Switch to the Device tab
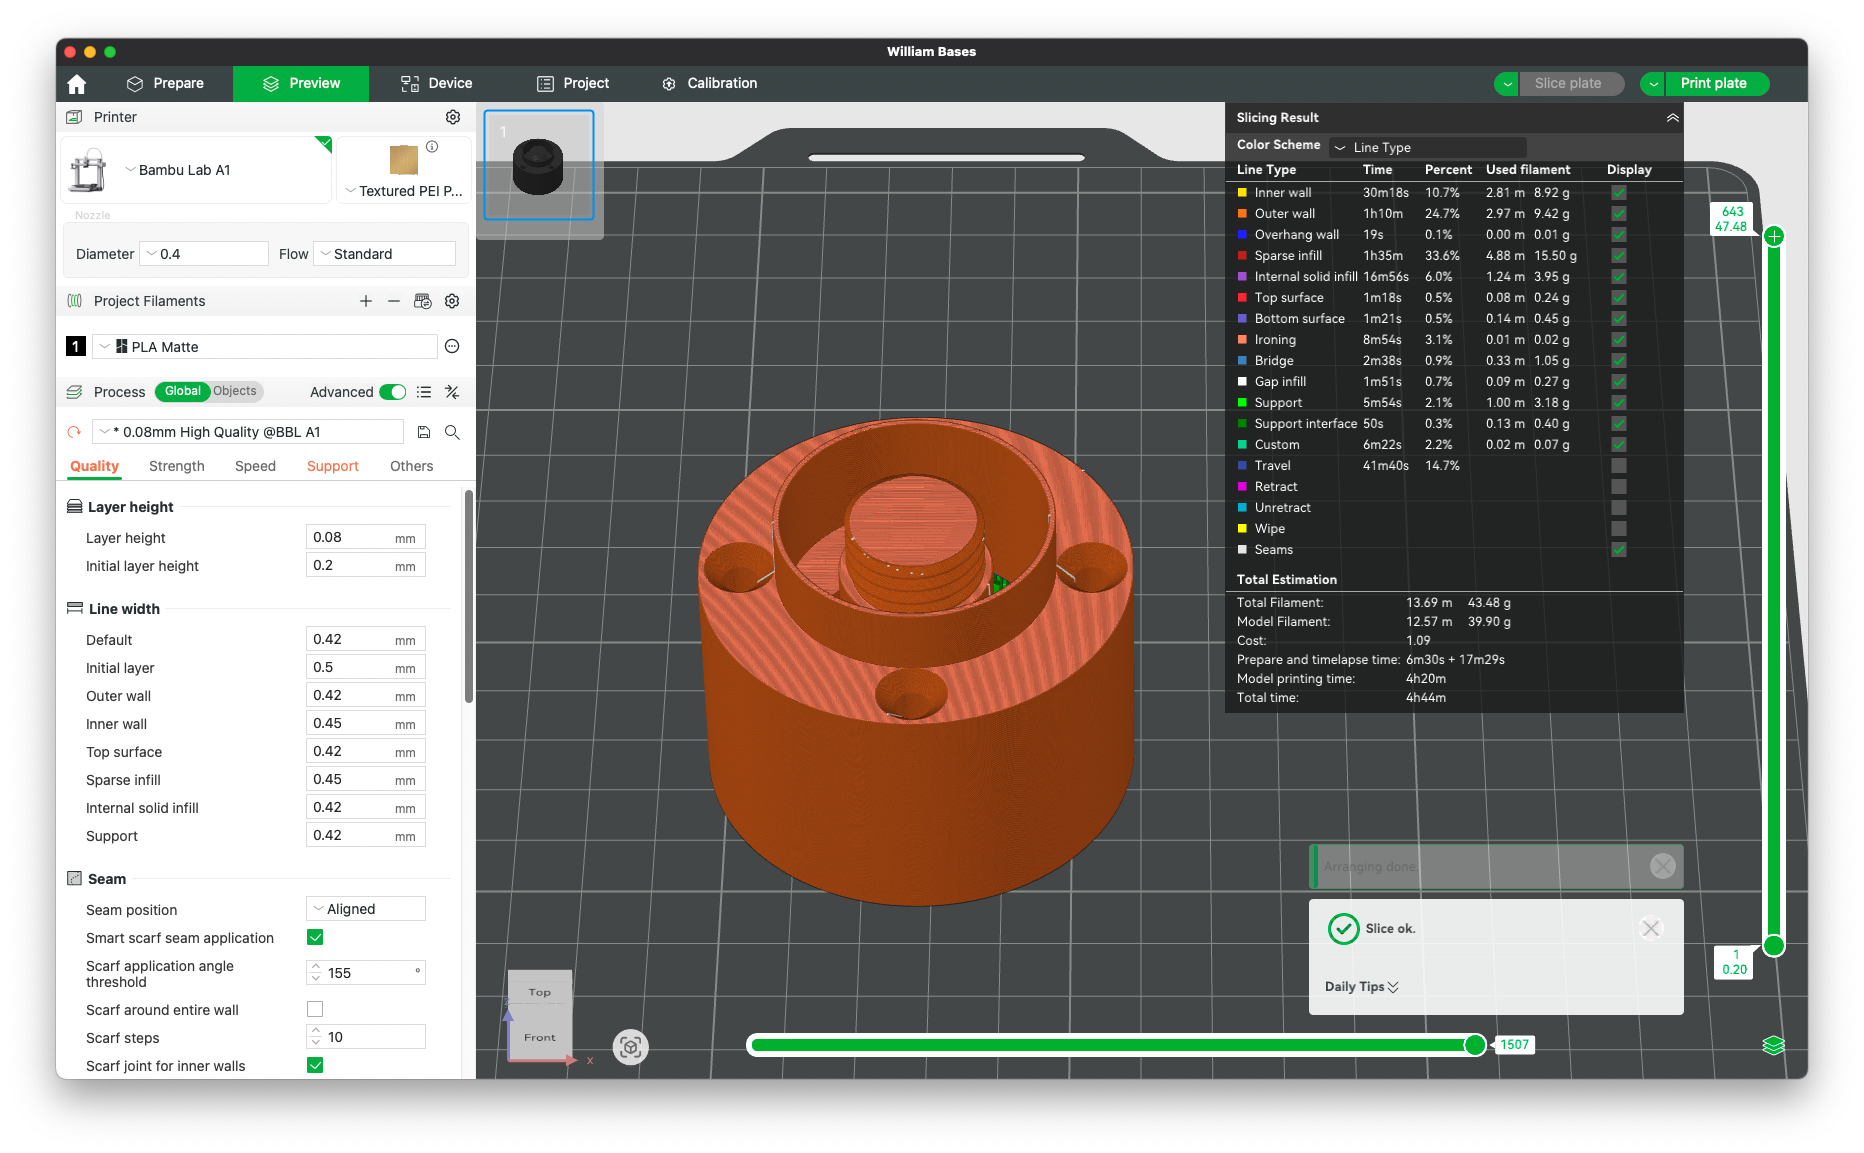Image resolution: width=1864 pixels, height=1153 pixels. tap(436, 83)
